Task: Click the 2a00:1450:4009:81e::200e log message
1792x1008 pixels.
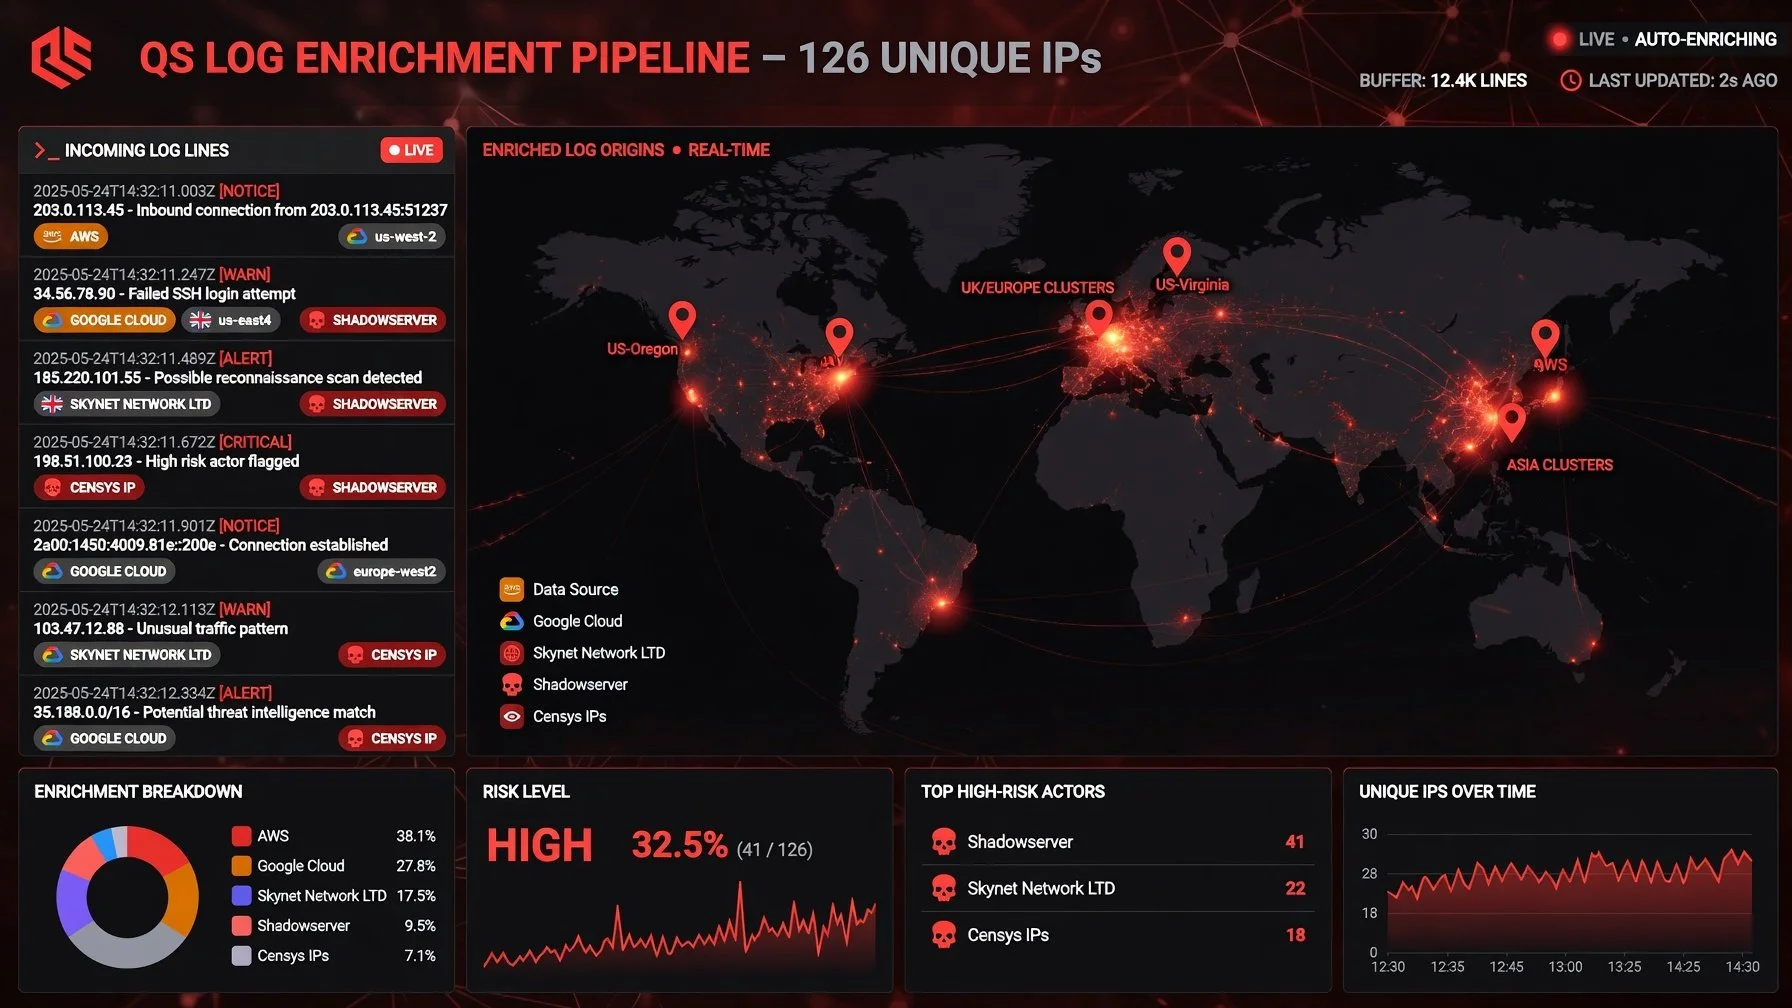Action: (211, 545)
